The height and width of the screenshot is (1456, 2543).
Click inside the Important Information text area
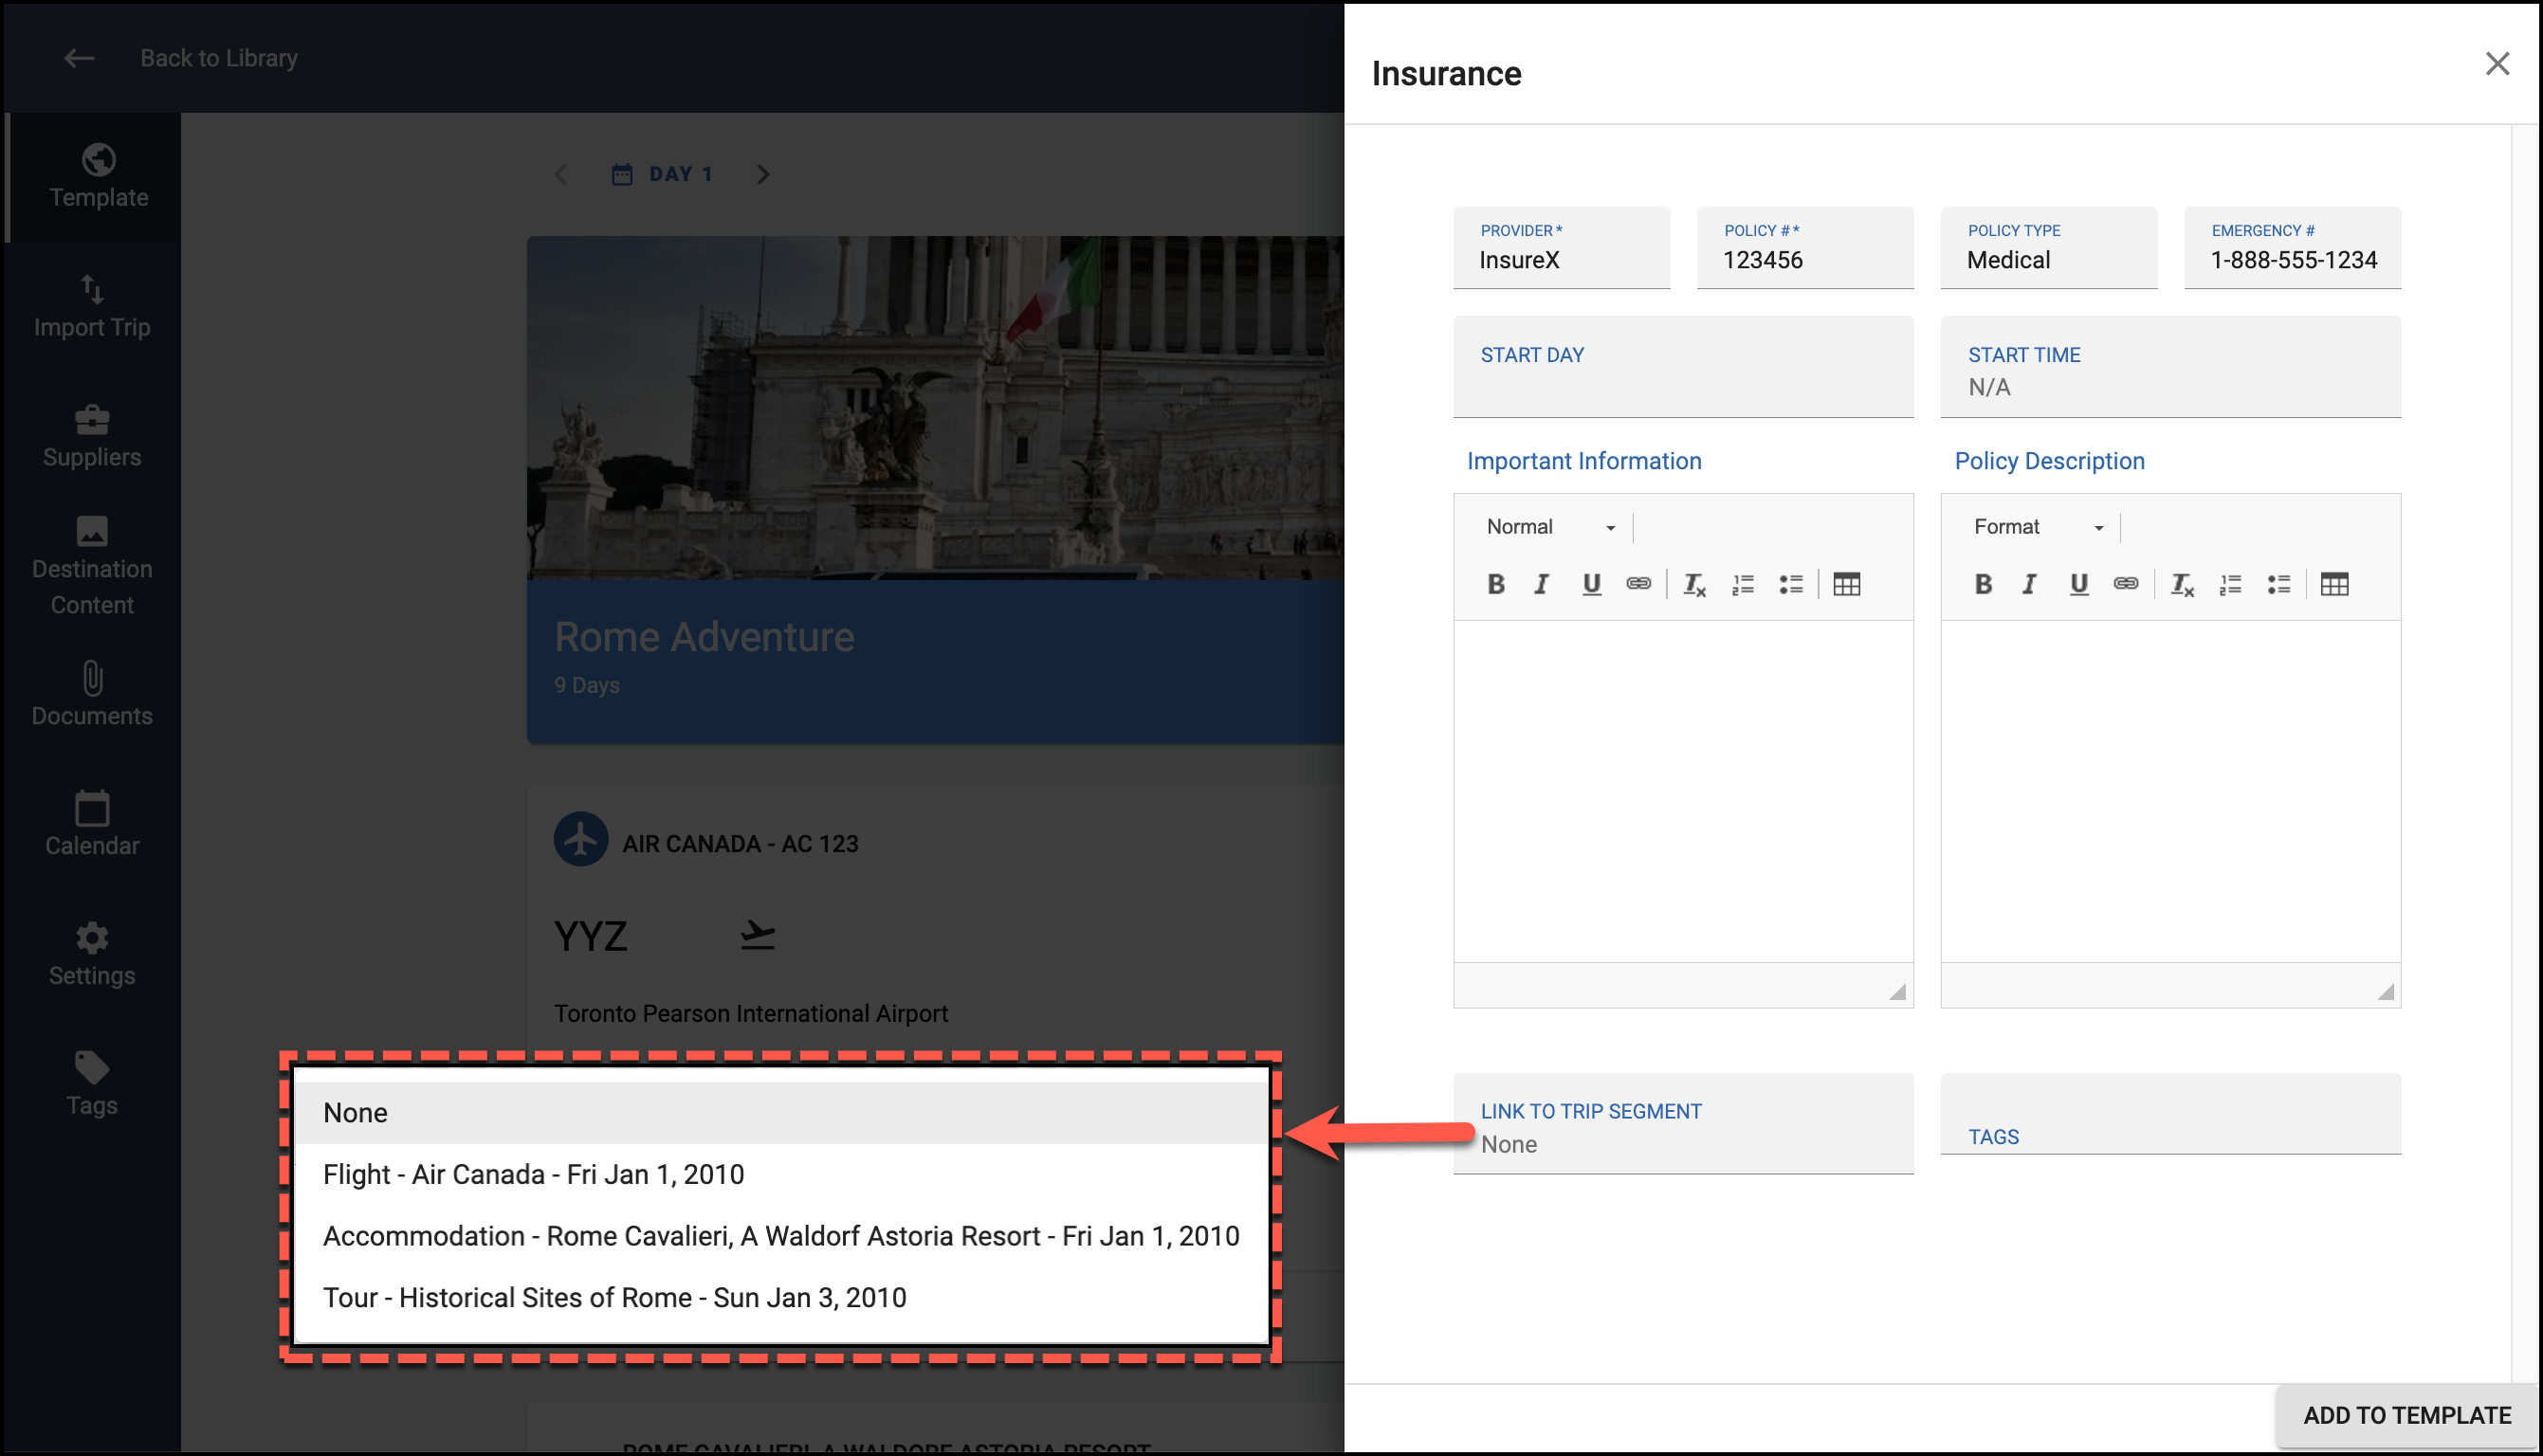[x=1683, y=791]
